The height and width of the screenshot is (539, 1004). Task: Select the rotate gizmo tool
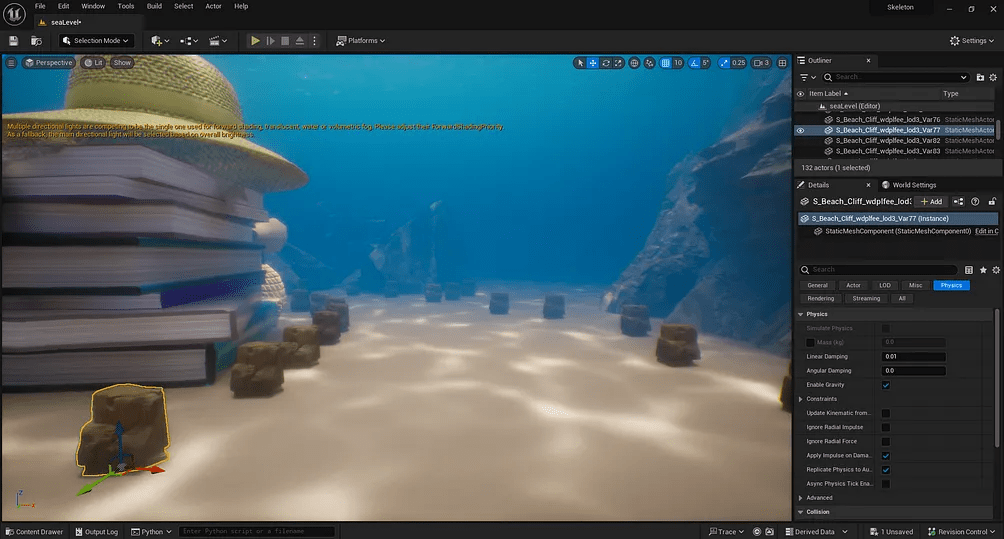pos(607,63)
